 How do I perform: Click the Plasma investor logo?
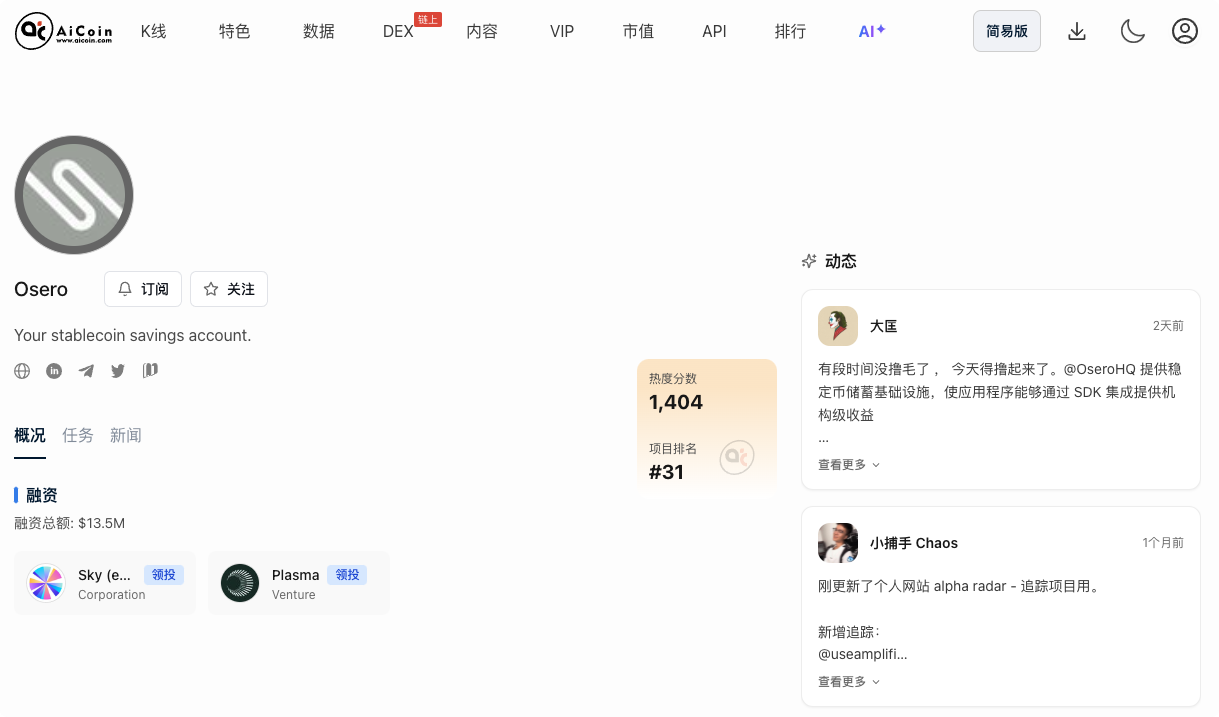tap(240, 583)
